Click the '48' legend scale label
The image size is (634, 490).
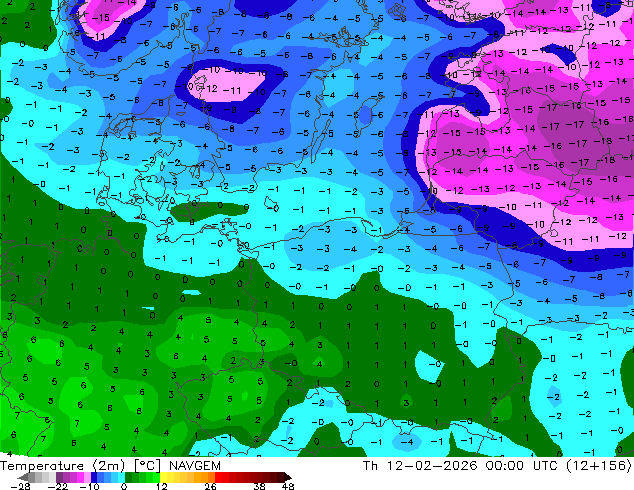(x=288, y=486)
